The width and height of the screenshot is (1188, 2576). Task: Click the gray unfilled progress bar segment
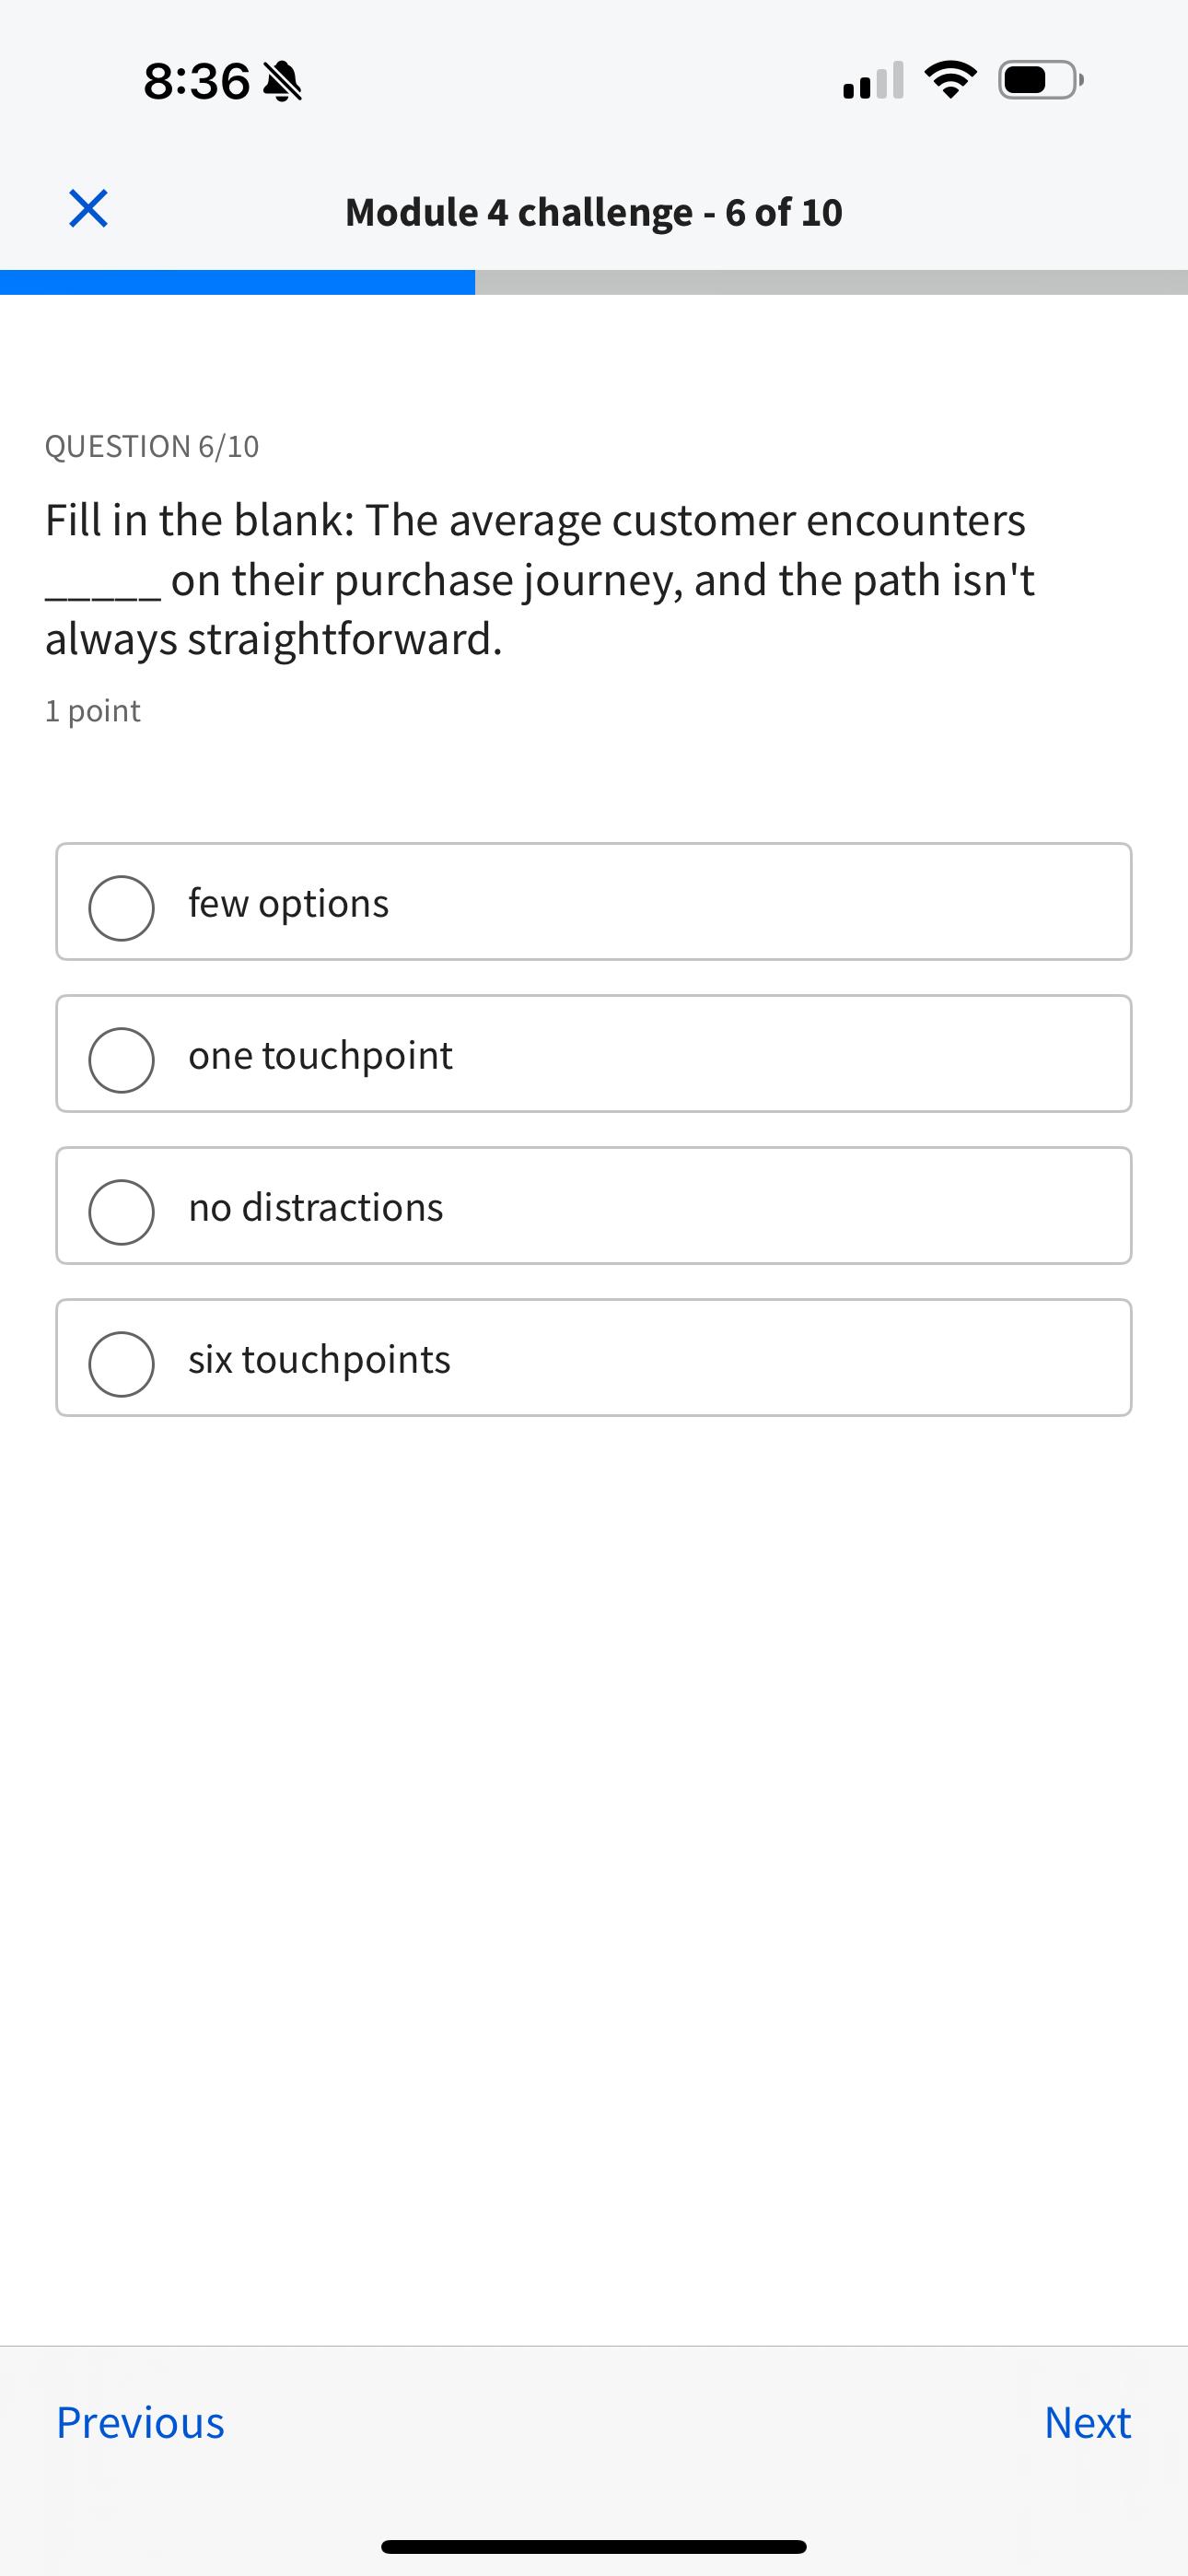(830, 282)
